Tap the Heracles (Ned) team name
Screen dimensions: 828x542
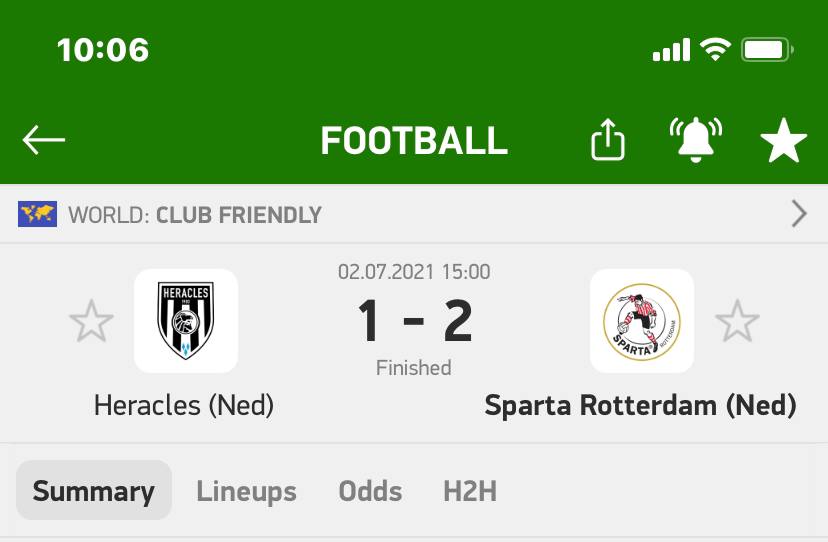184,405
